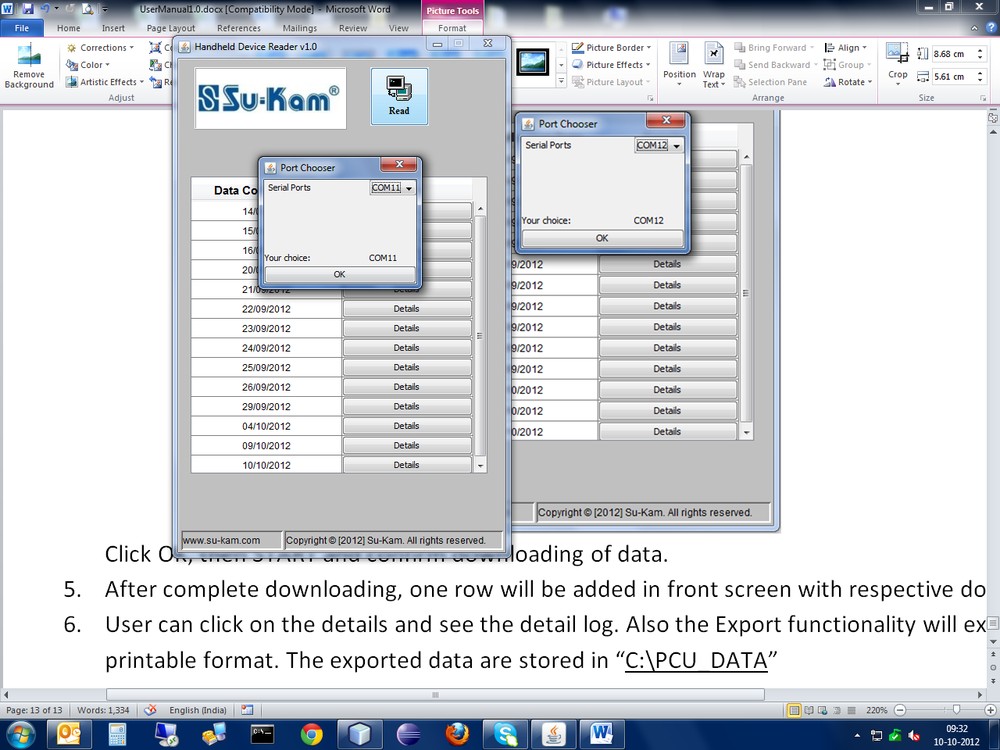Click the shape width field 5.61 cm
1000x750 pixels.
point(952,77)
